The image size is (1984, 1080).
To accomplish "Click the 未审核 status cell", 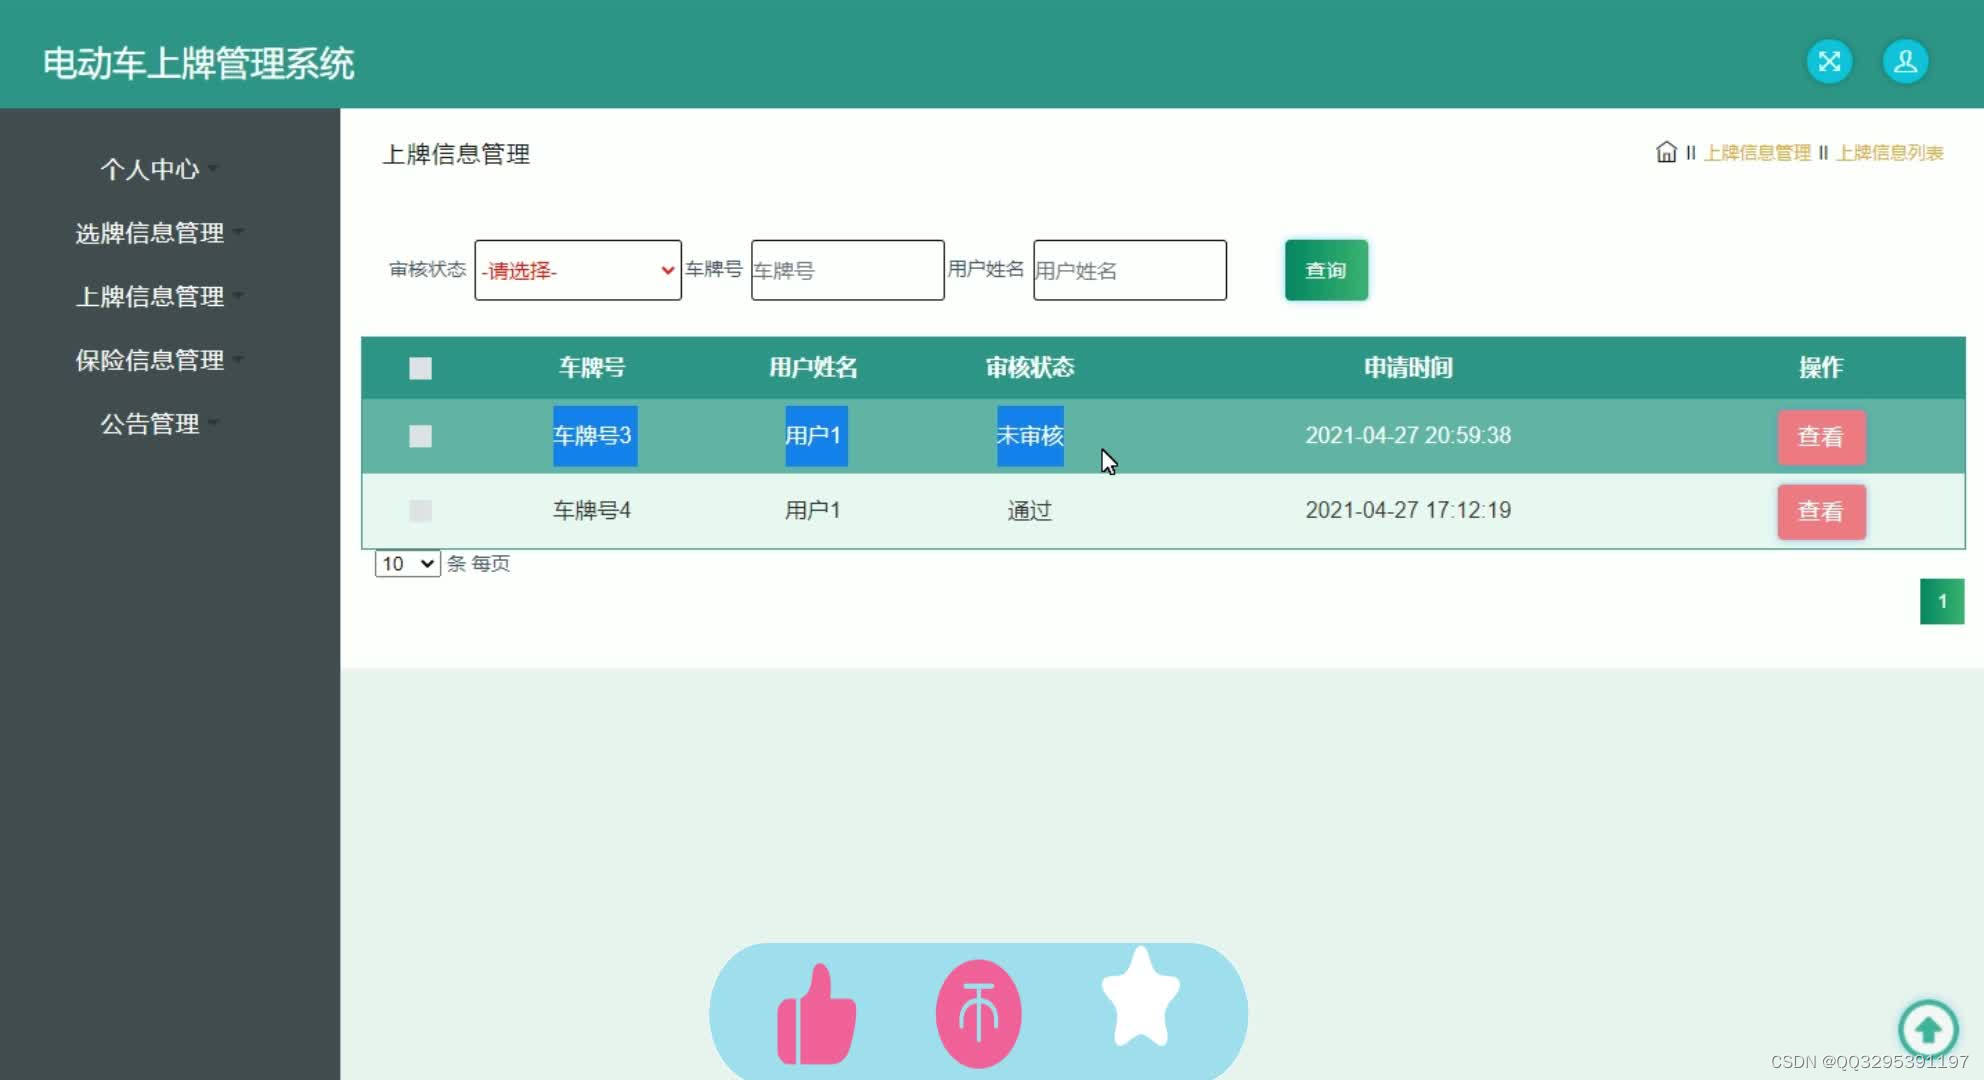I will point(1030,436).
